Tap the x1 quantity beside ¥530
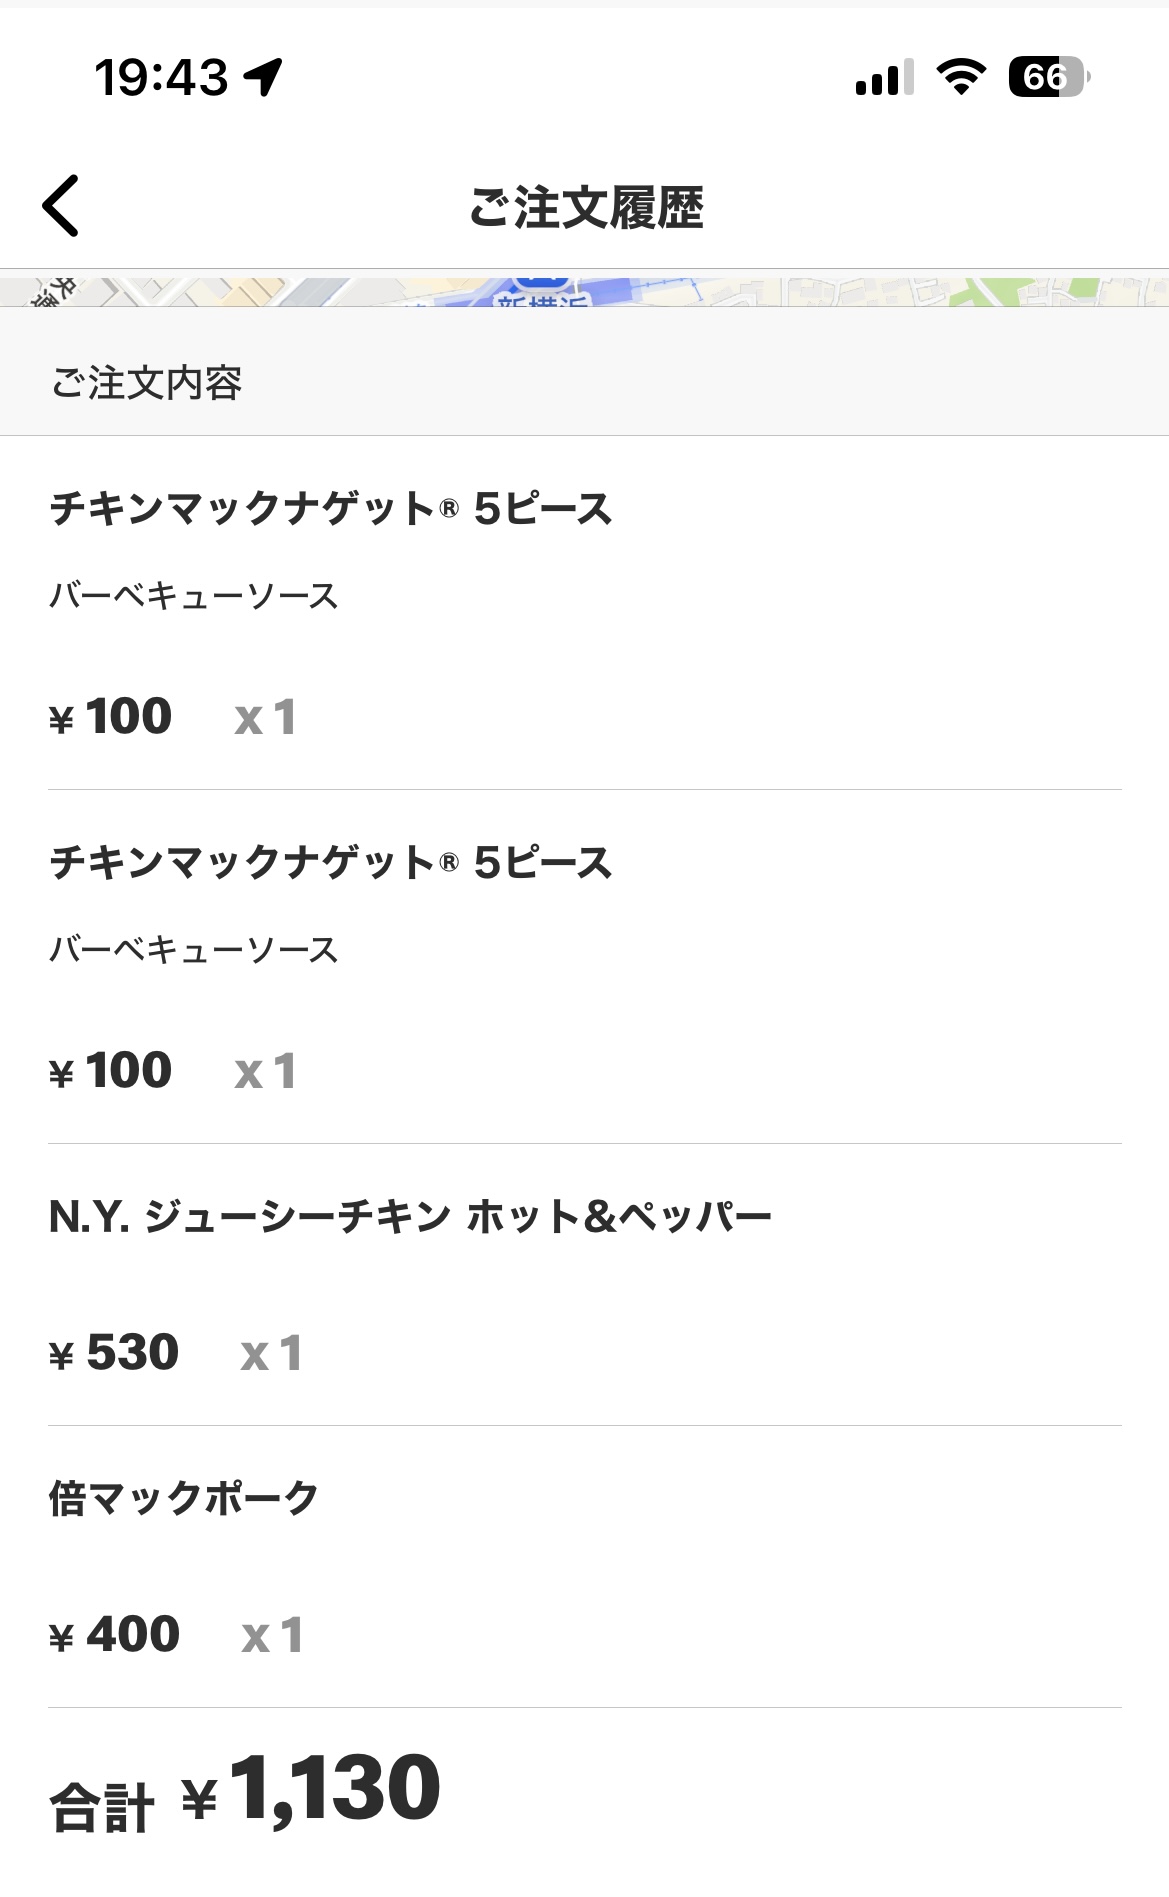 coord(271,1354)
